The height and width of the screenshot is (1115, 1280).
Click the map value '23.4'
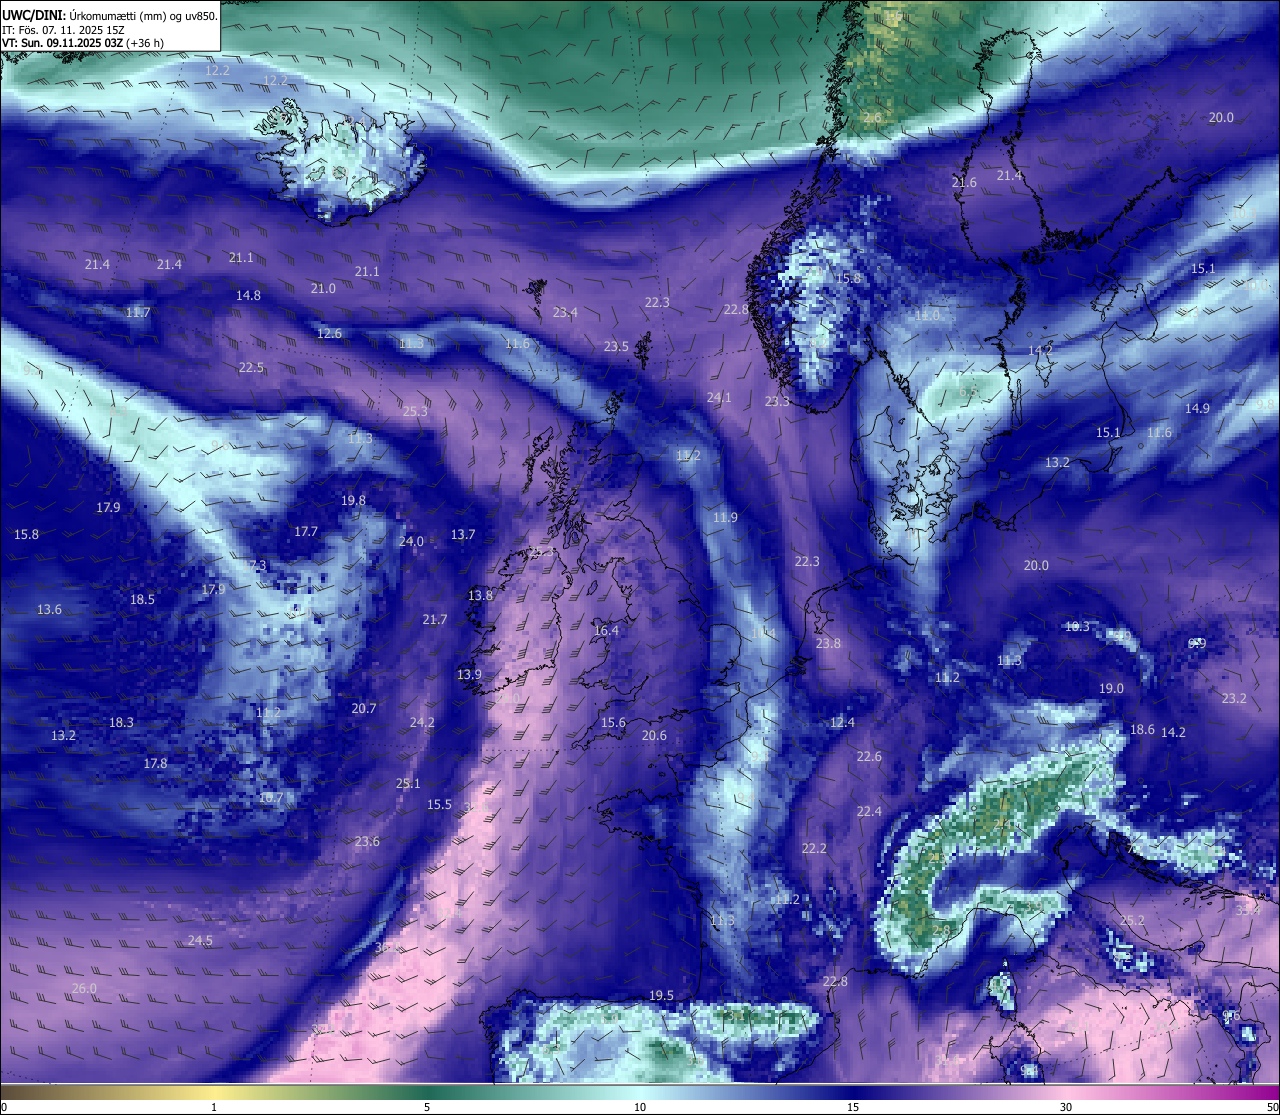(x=565, y=312)
